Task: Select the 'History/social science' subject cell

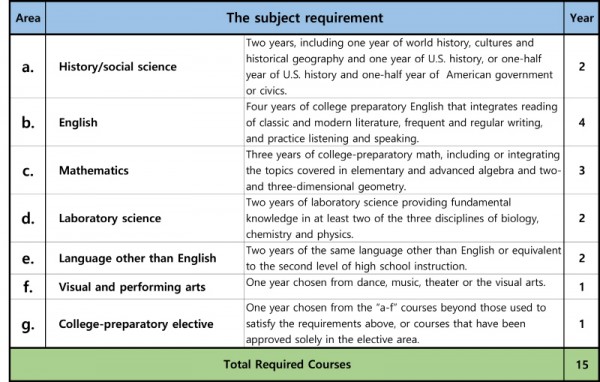Action: [x=145, y=67]
